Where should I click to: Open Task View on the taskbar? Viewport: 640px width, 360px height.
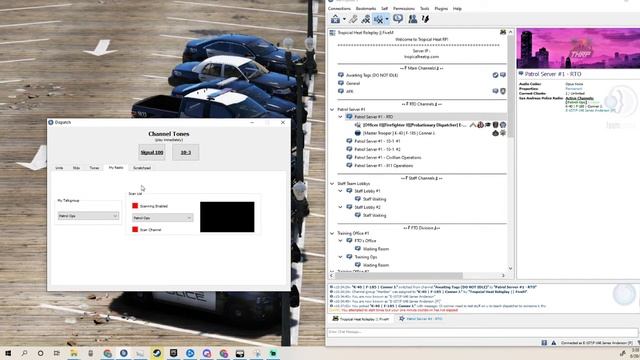coord(57,353)
